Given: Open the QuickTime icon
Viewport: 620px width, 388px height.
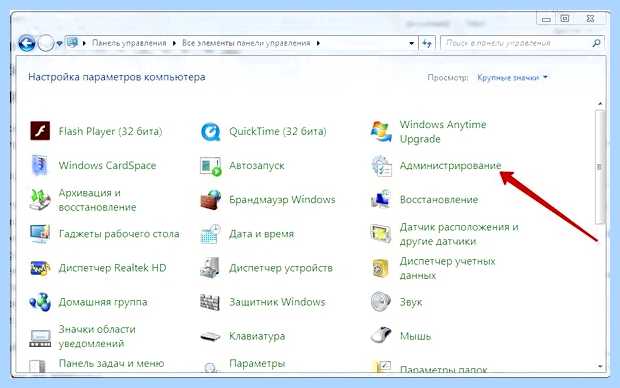Looking at the screenshot, I should 210,131.
